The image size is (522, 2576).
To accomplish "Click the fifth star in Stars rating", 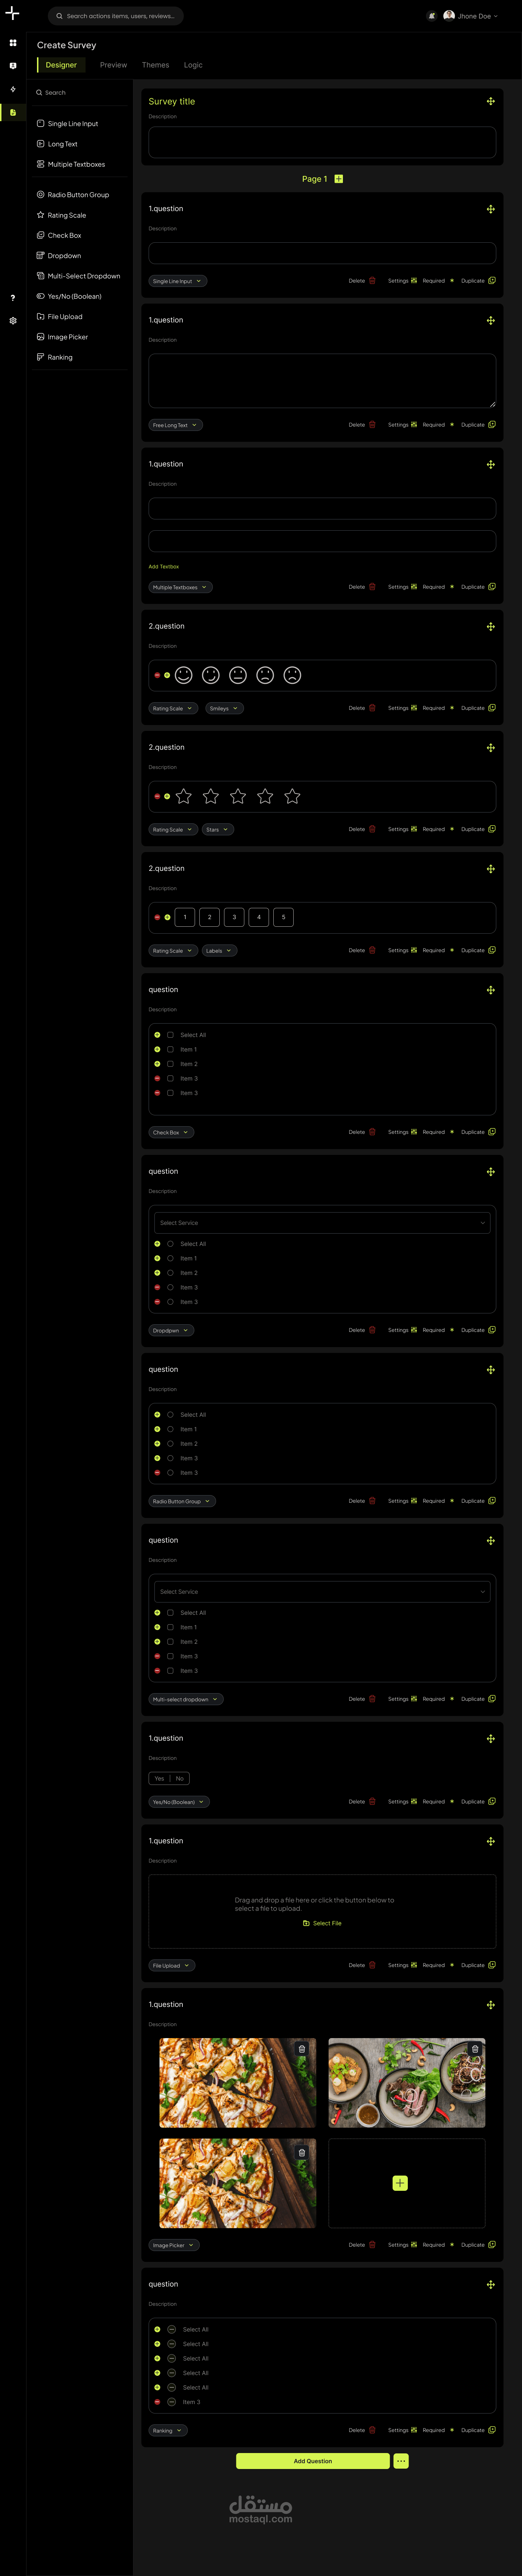I will click(292, 796).
